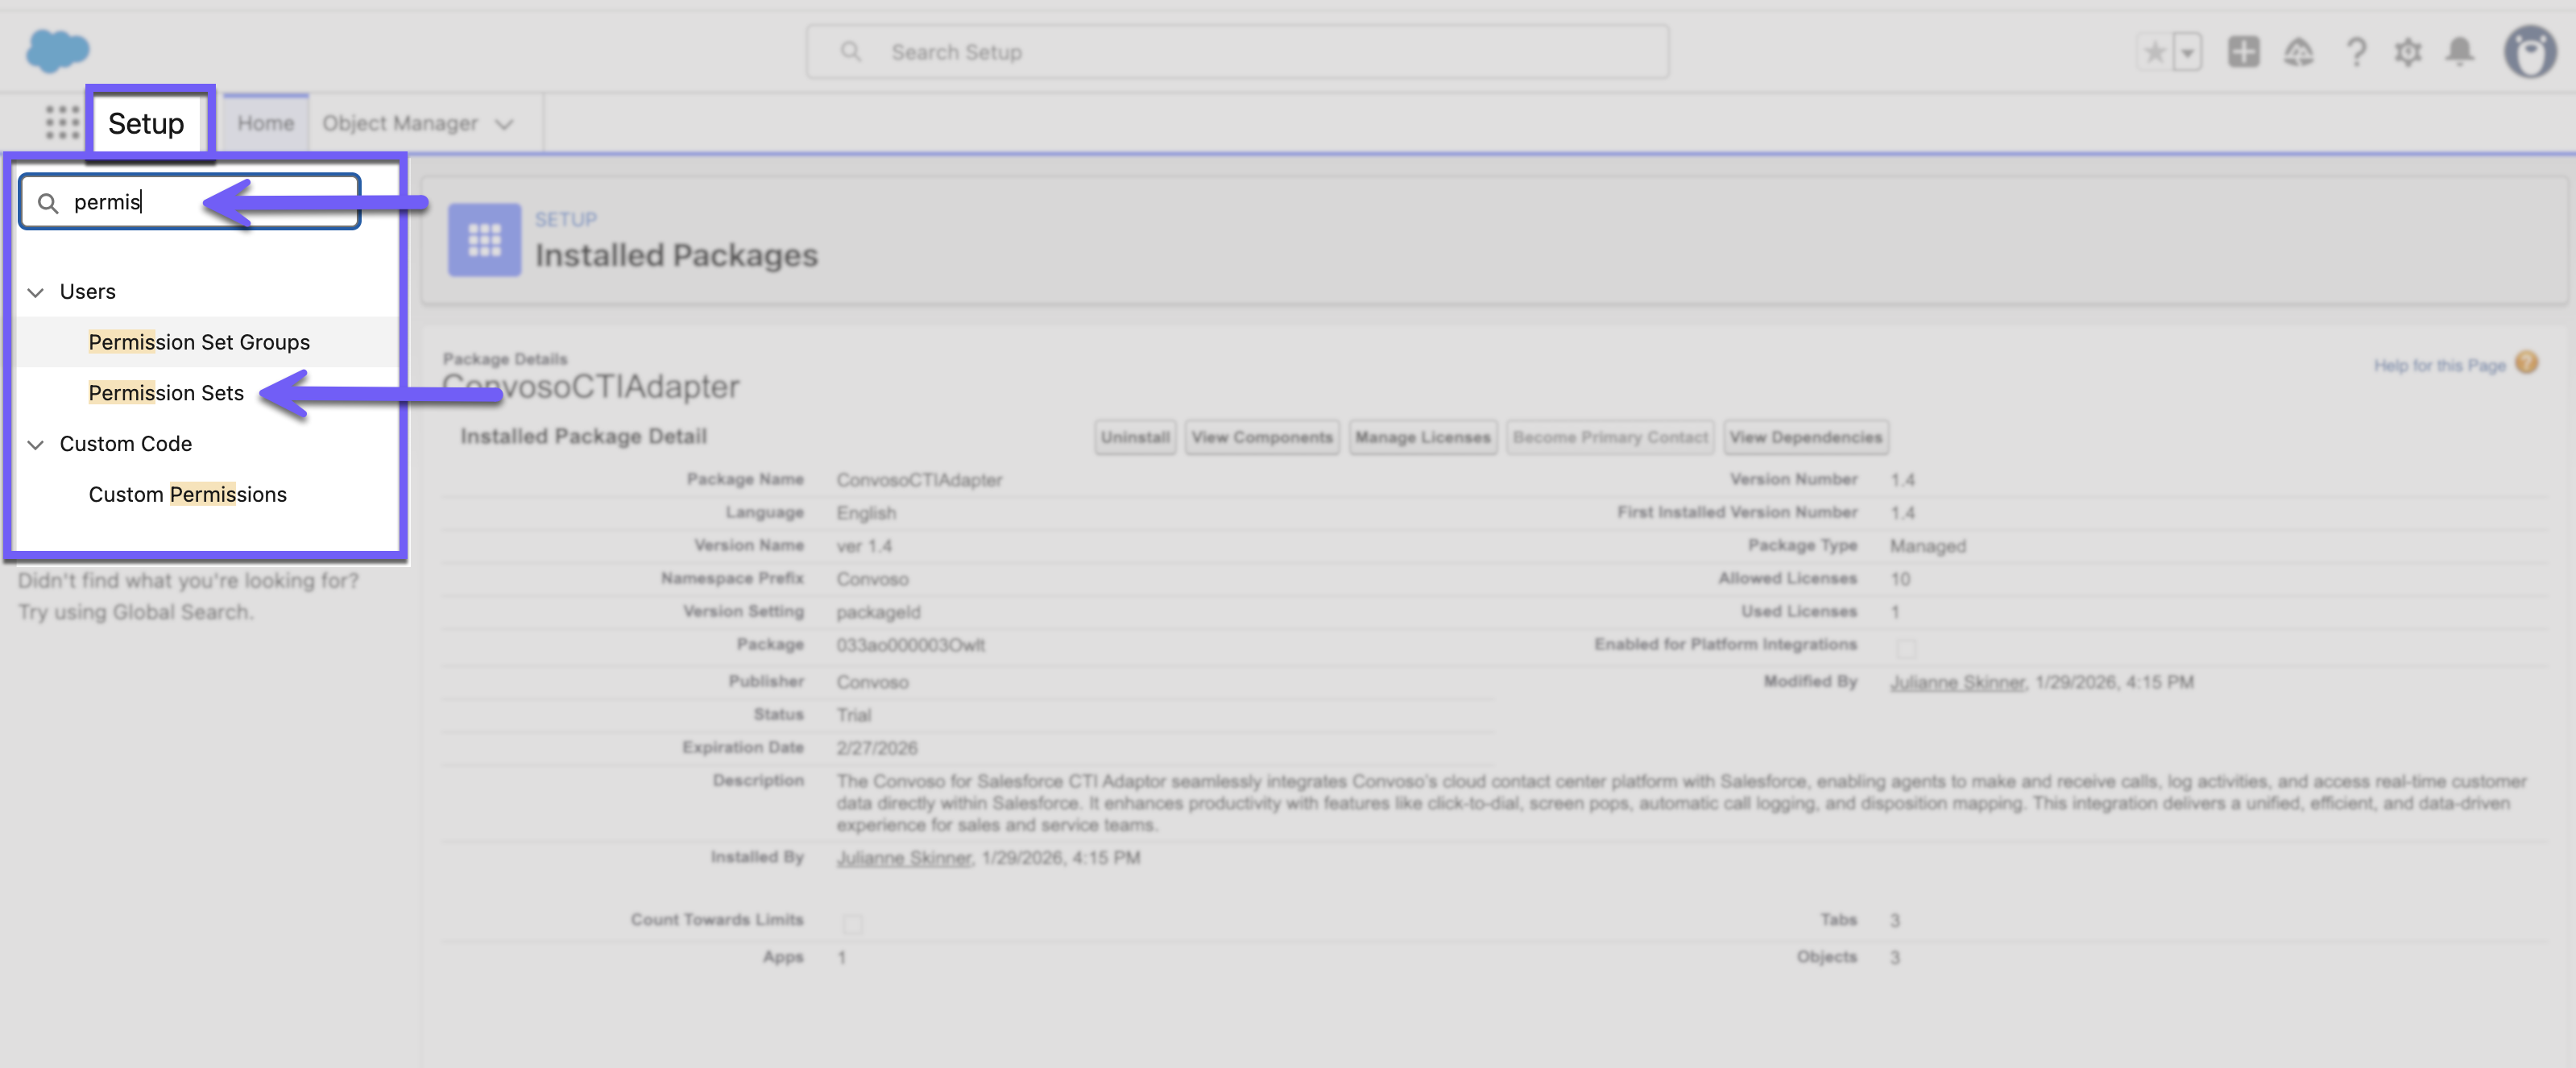2576x1068 pixels.
Task: Open the user profile avatar
Action: click(2530, 52)
